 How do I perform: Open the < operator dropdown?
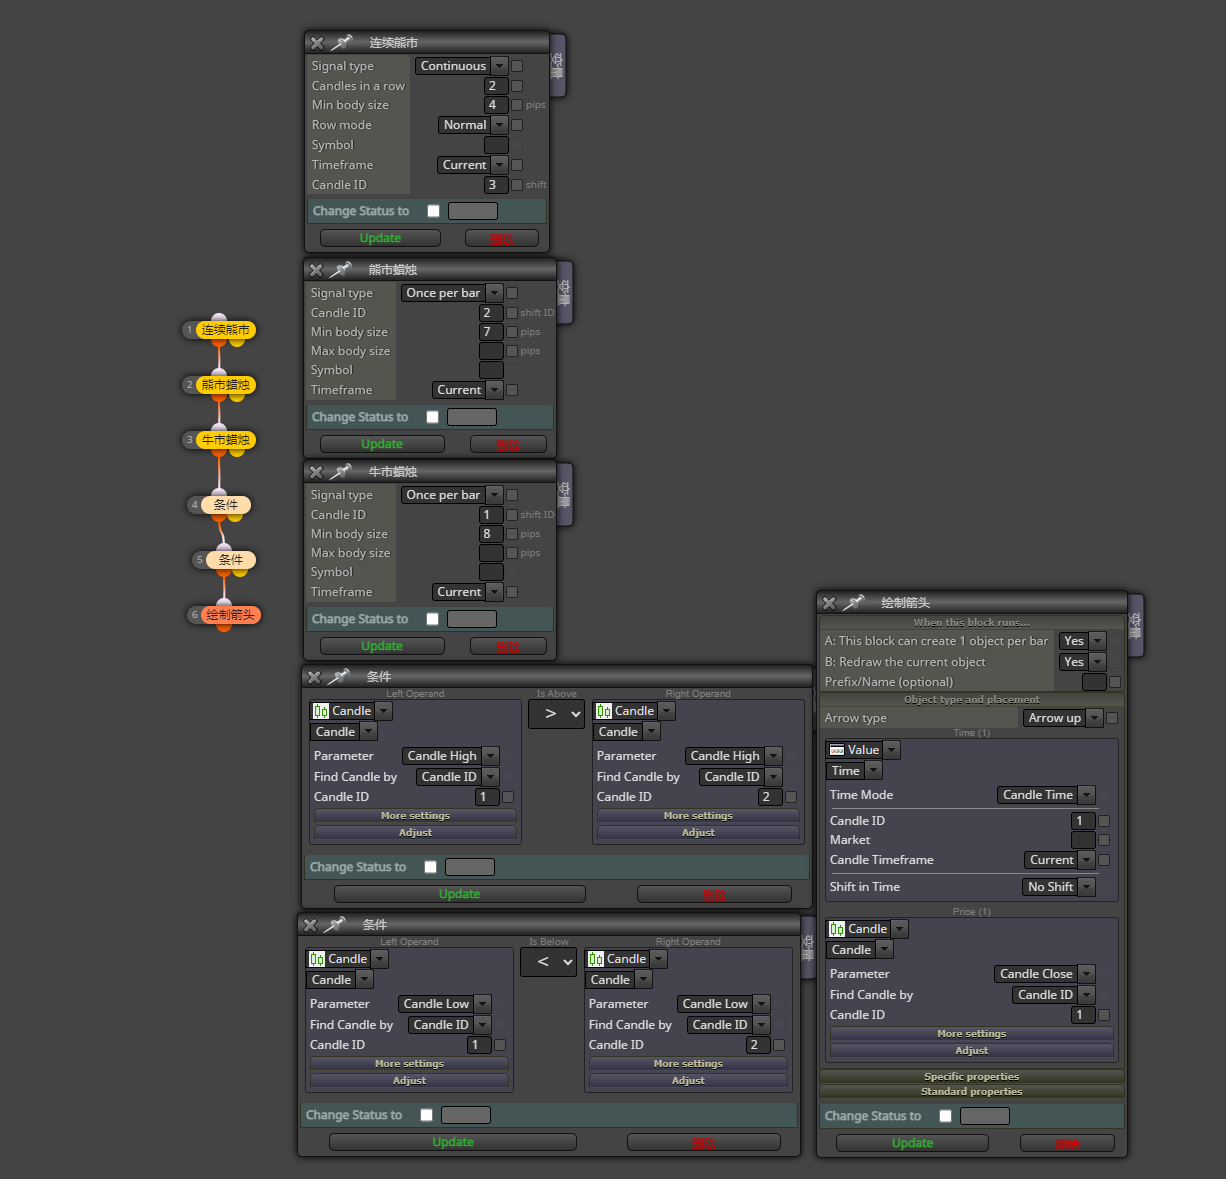coord(549,962)
